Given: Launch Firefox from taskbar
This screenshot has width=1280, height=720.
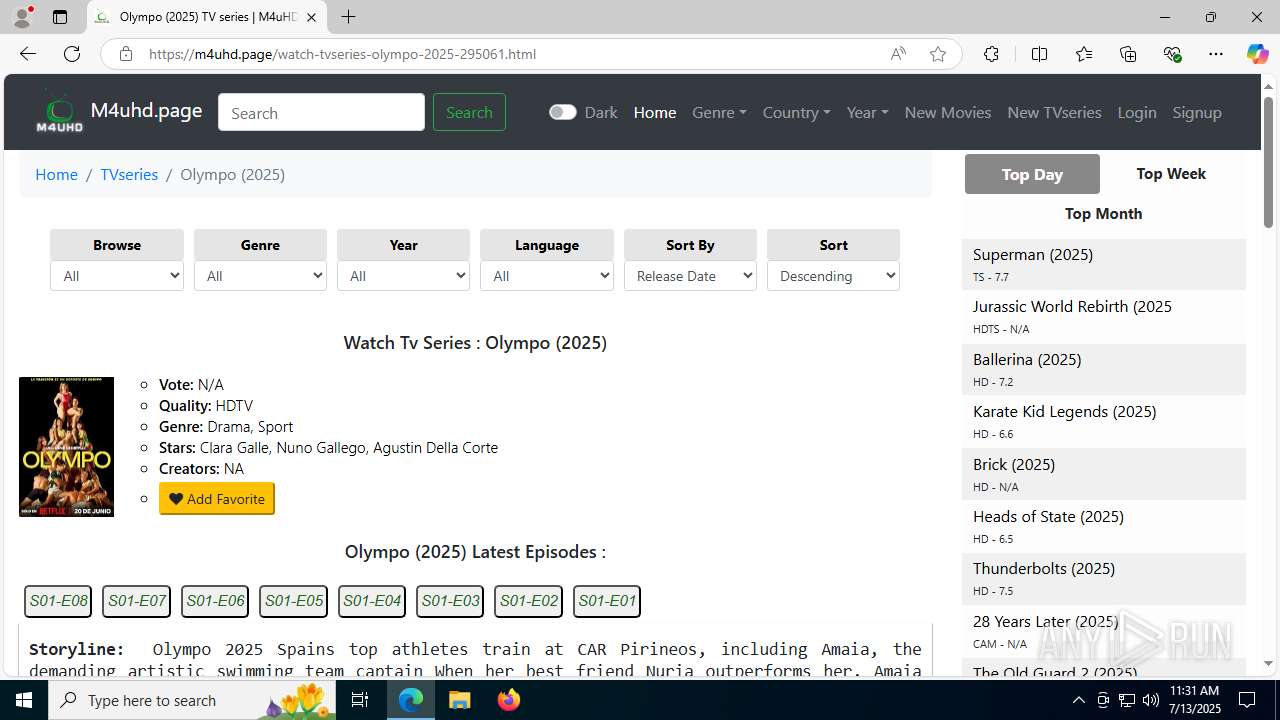Looking at the screenshot, I should pos(509,700).
